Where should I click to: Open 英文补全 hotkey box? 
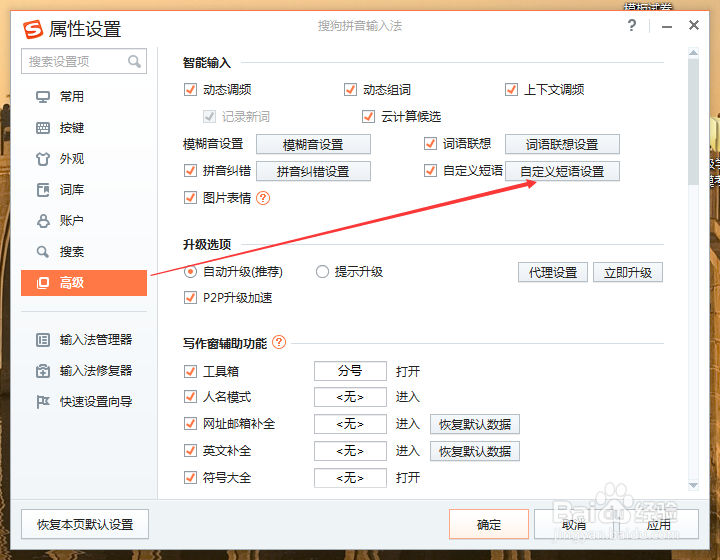point(350,451)
